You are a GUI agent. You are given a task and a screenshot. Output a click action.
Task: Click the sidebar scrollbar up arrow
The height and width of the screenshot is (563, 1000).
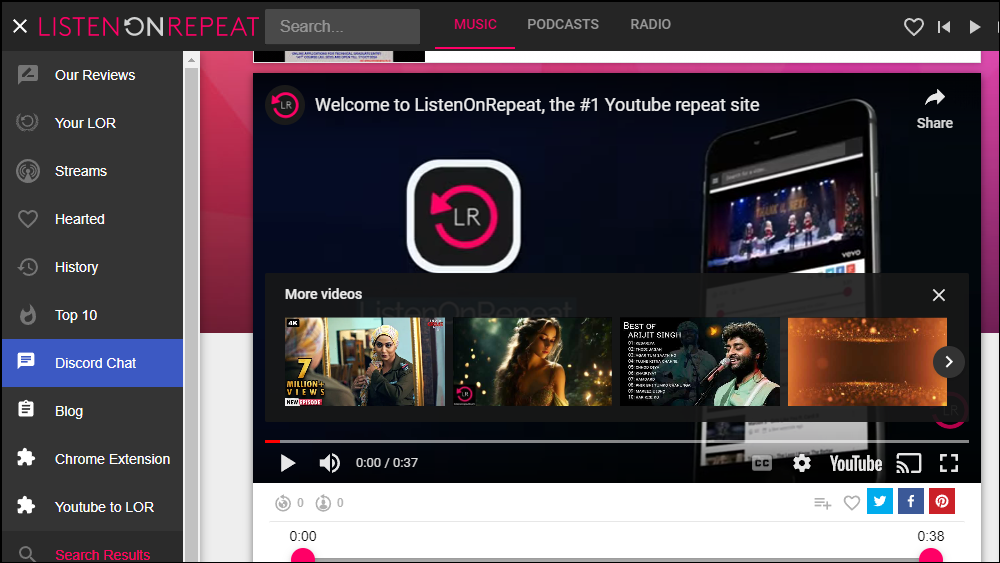click(191, 61)
